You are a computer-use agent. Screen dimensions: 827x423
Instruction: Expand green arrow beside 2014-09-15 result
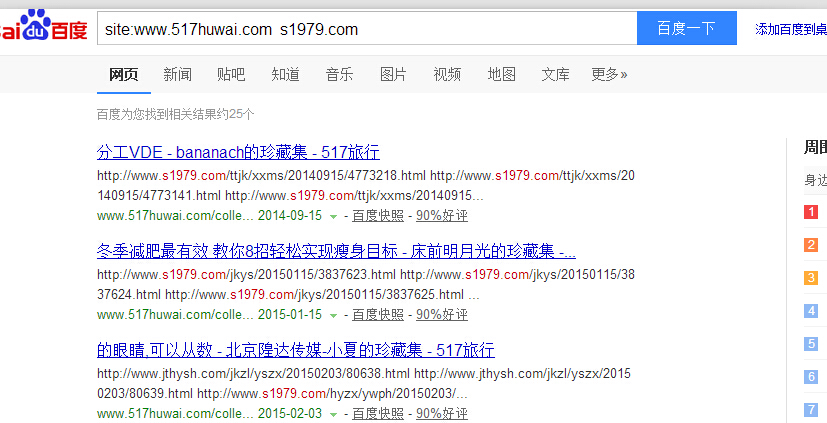pyautogui.click(x=333, y=216)
